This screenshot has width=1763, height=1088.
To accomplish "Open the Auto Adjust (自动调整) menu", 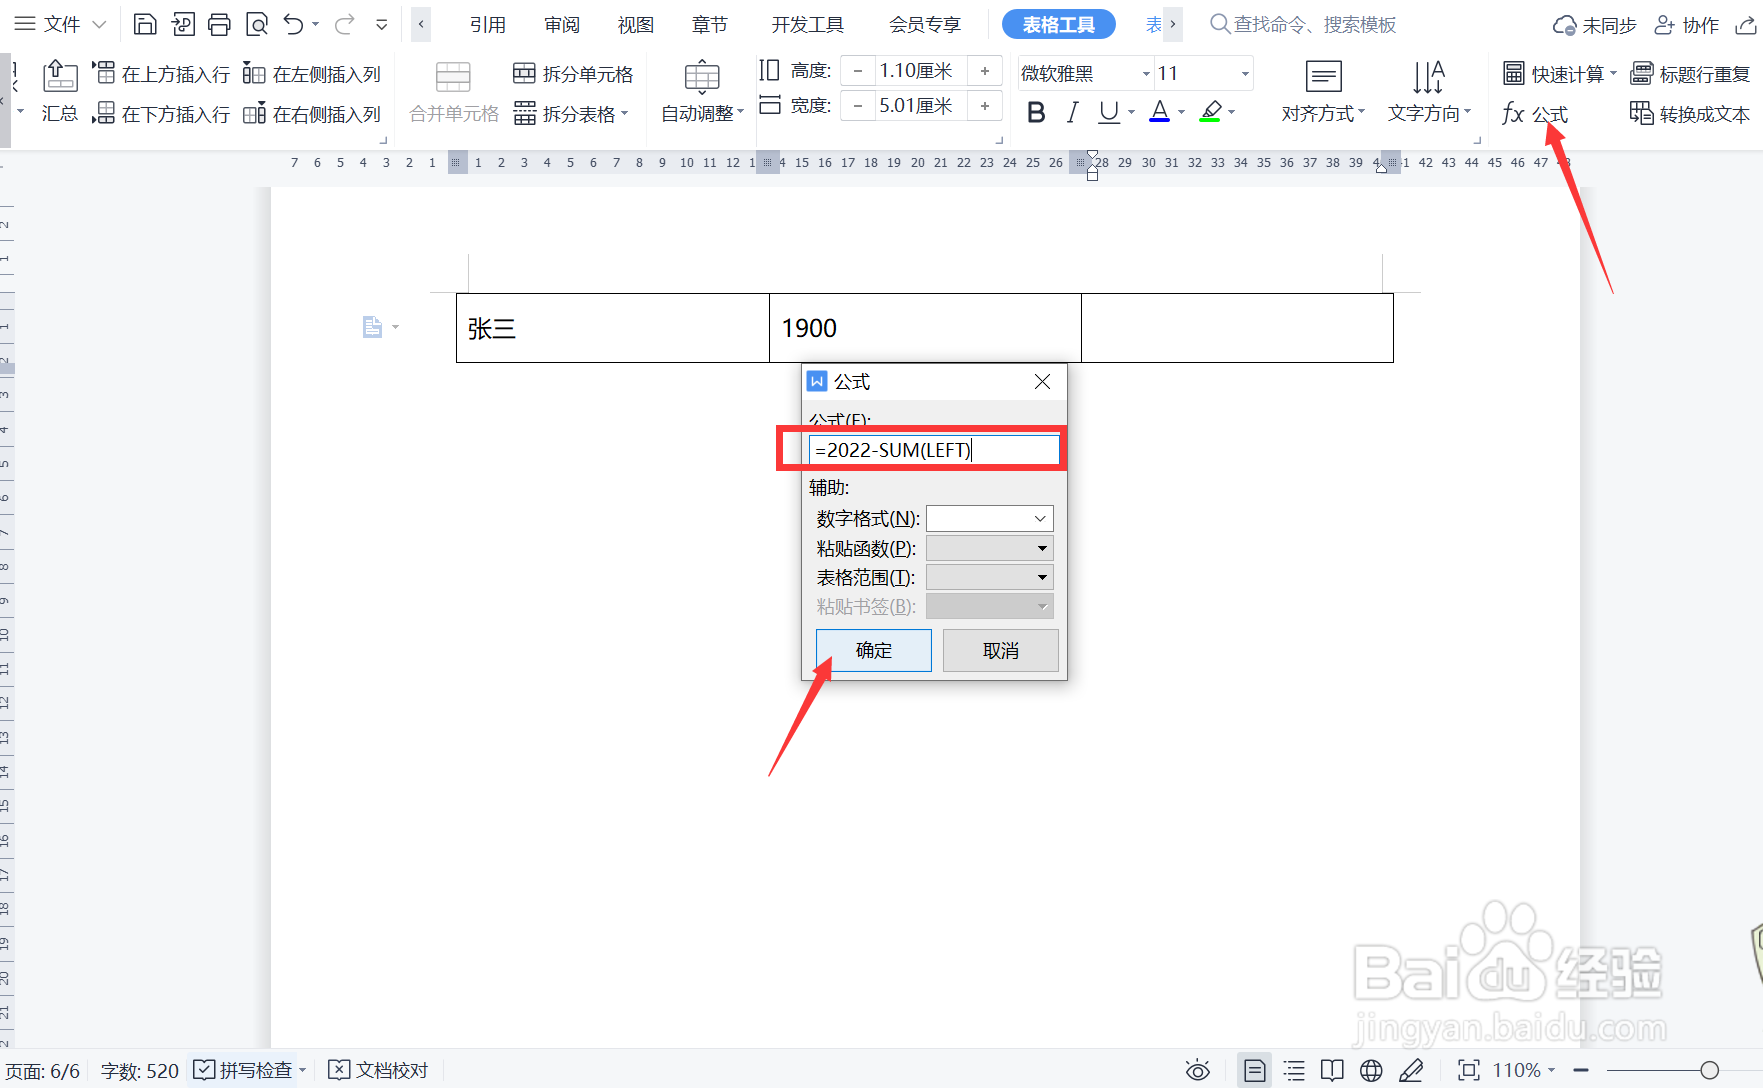I will (x=702, y=93).
